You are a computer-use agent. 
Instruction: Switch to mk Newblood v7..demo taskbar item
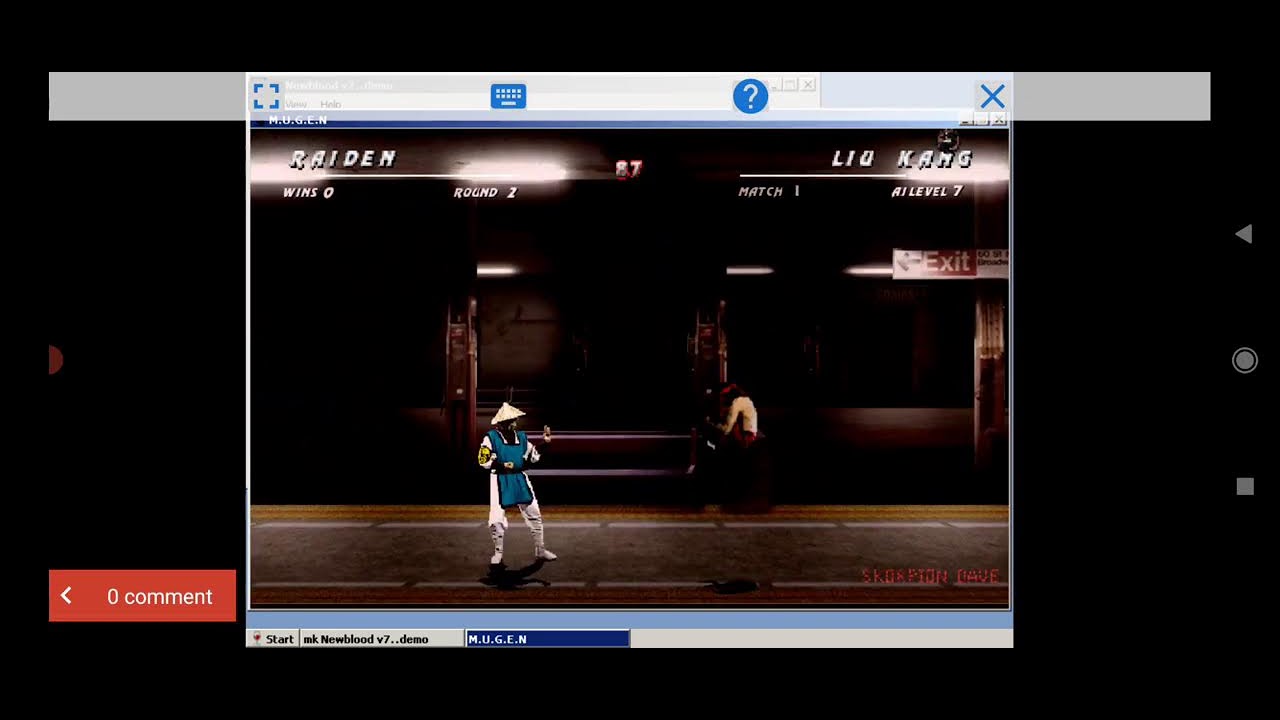point(382,639)
